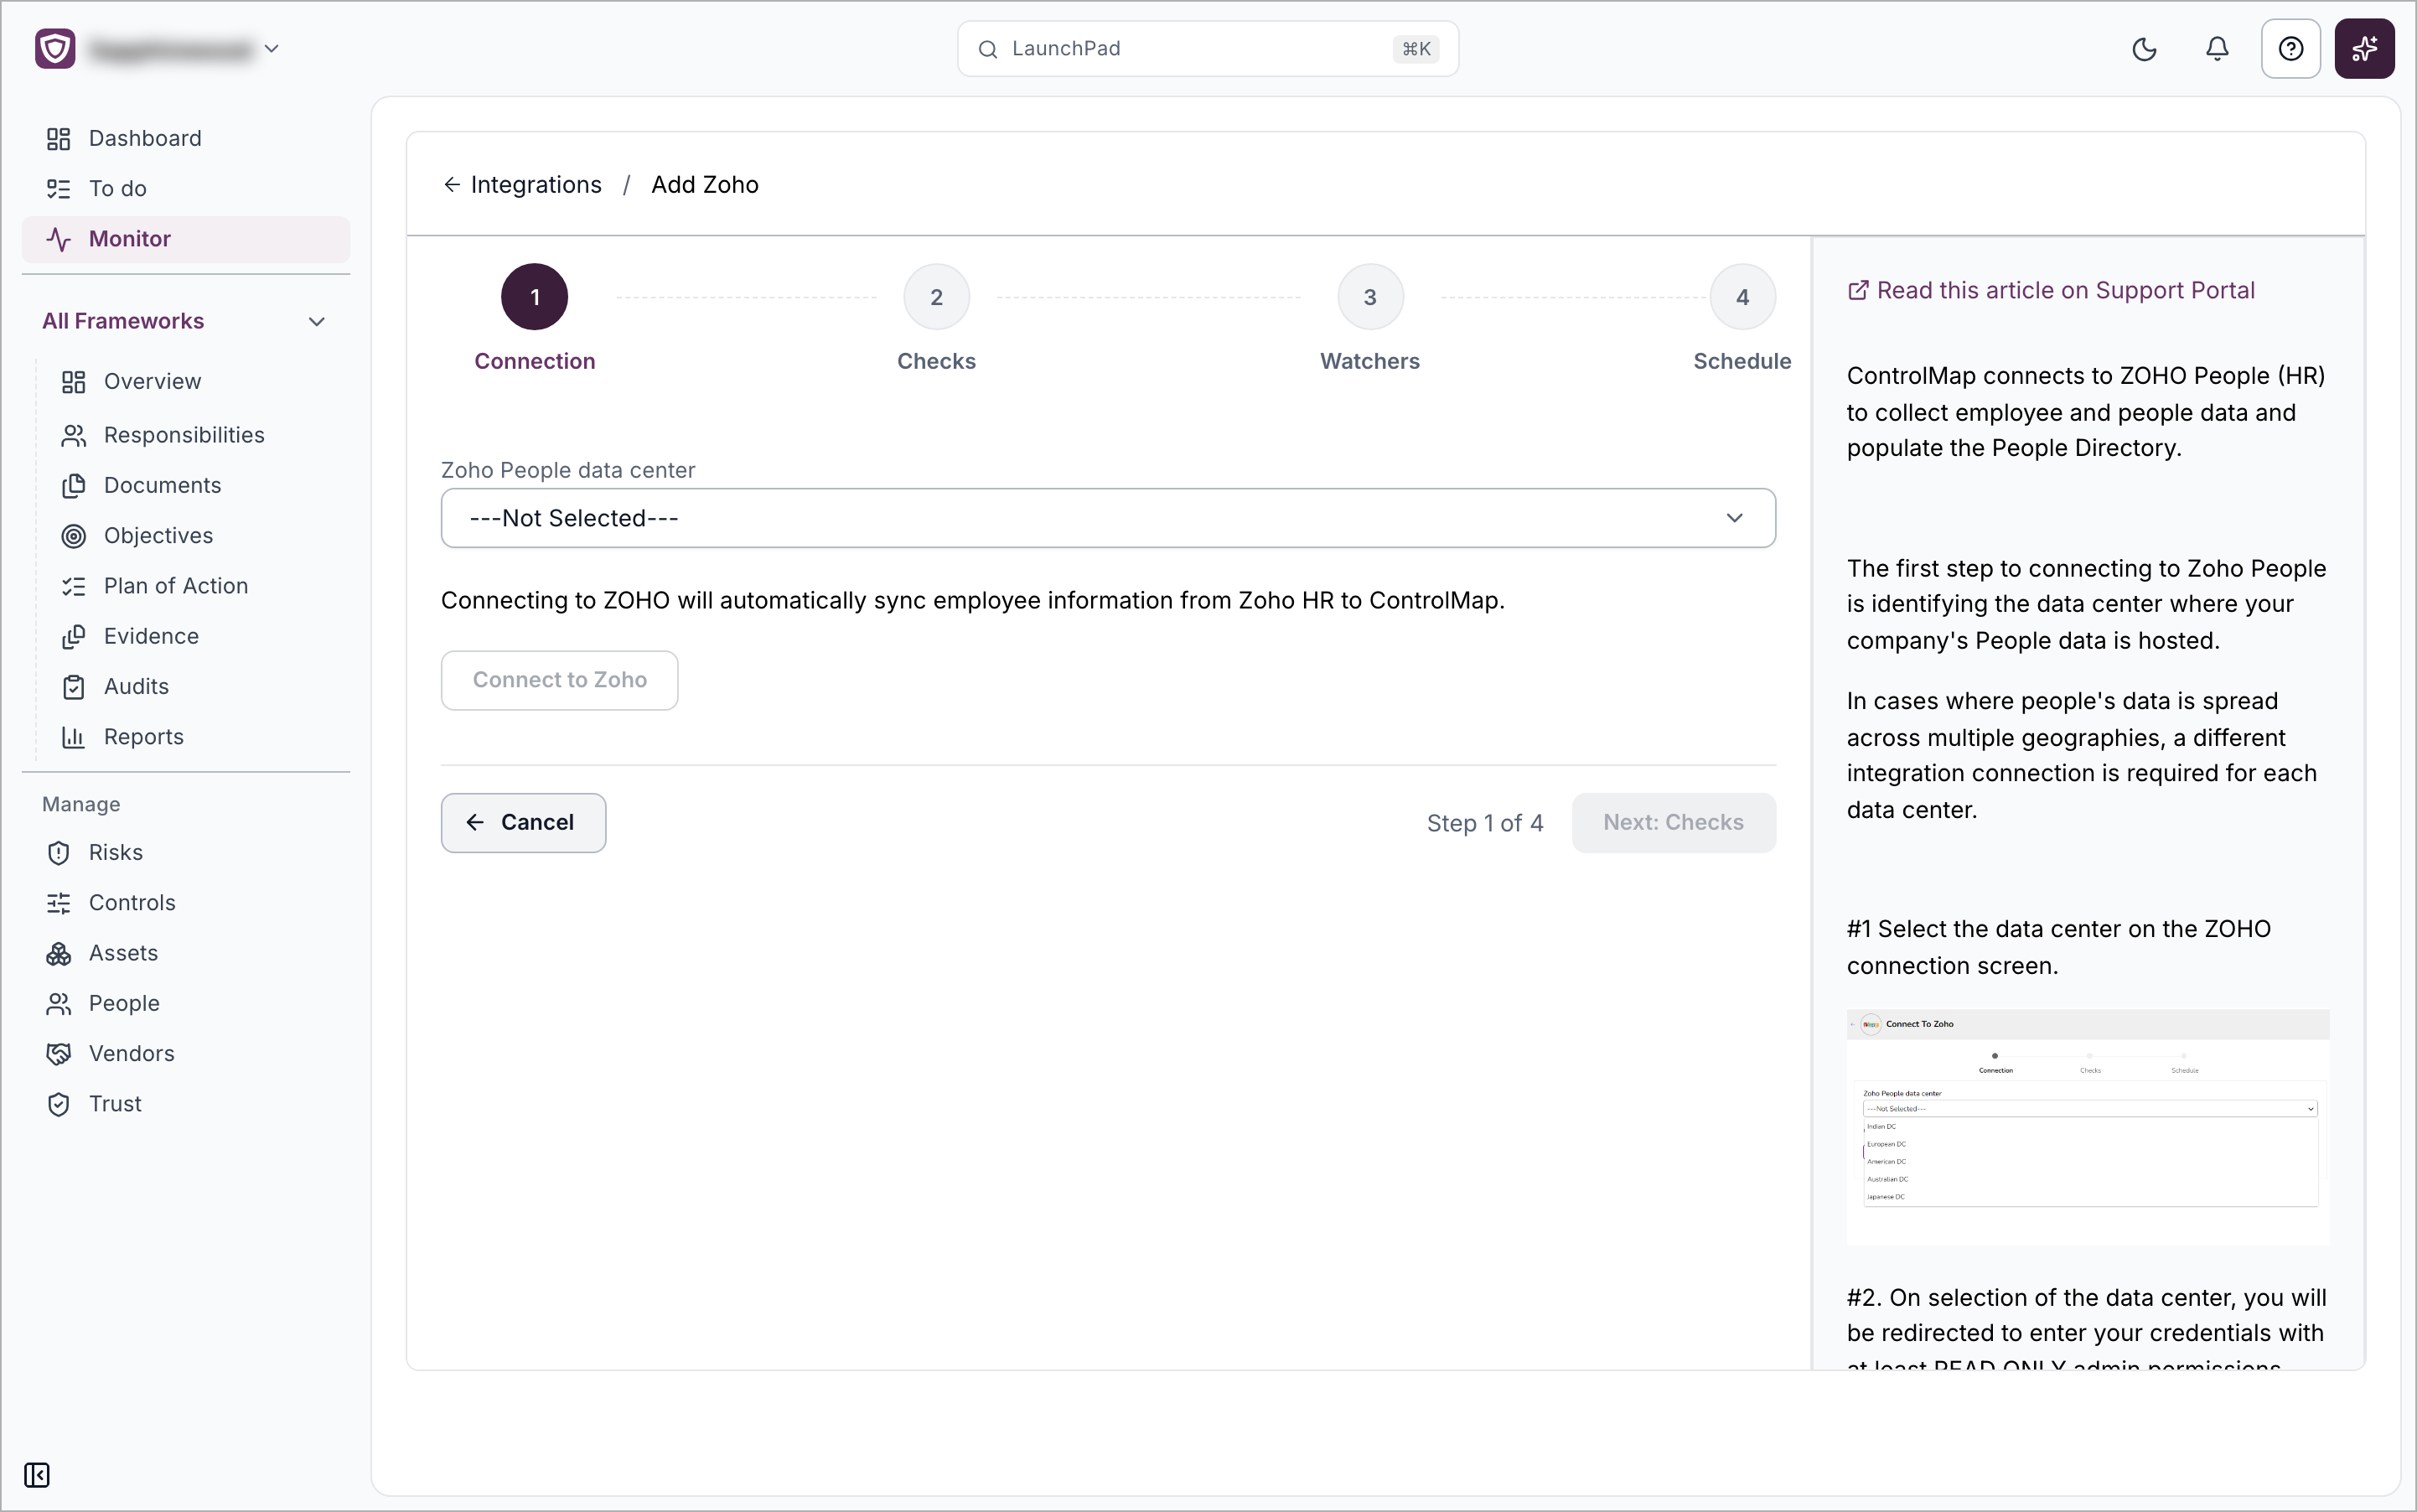
Task: Click the Objectives target icon
Action: click(73, 536)
